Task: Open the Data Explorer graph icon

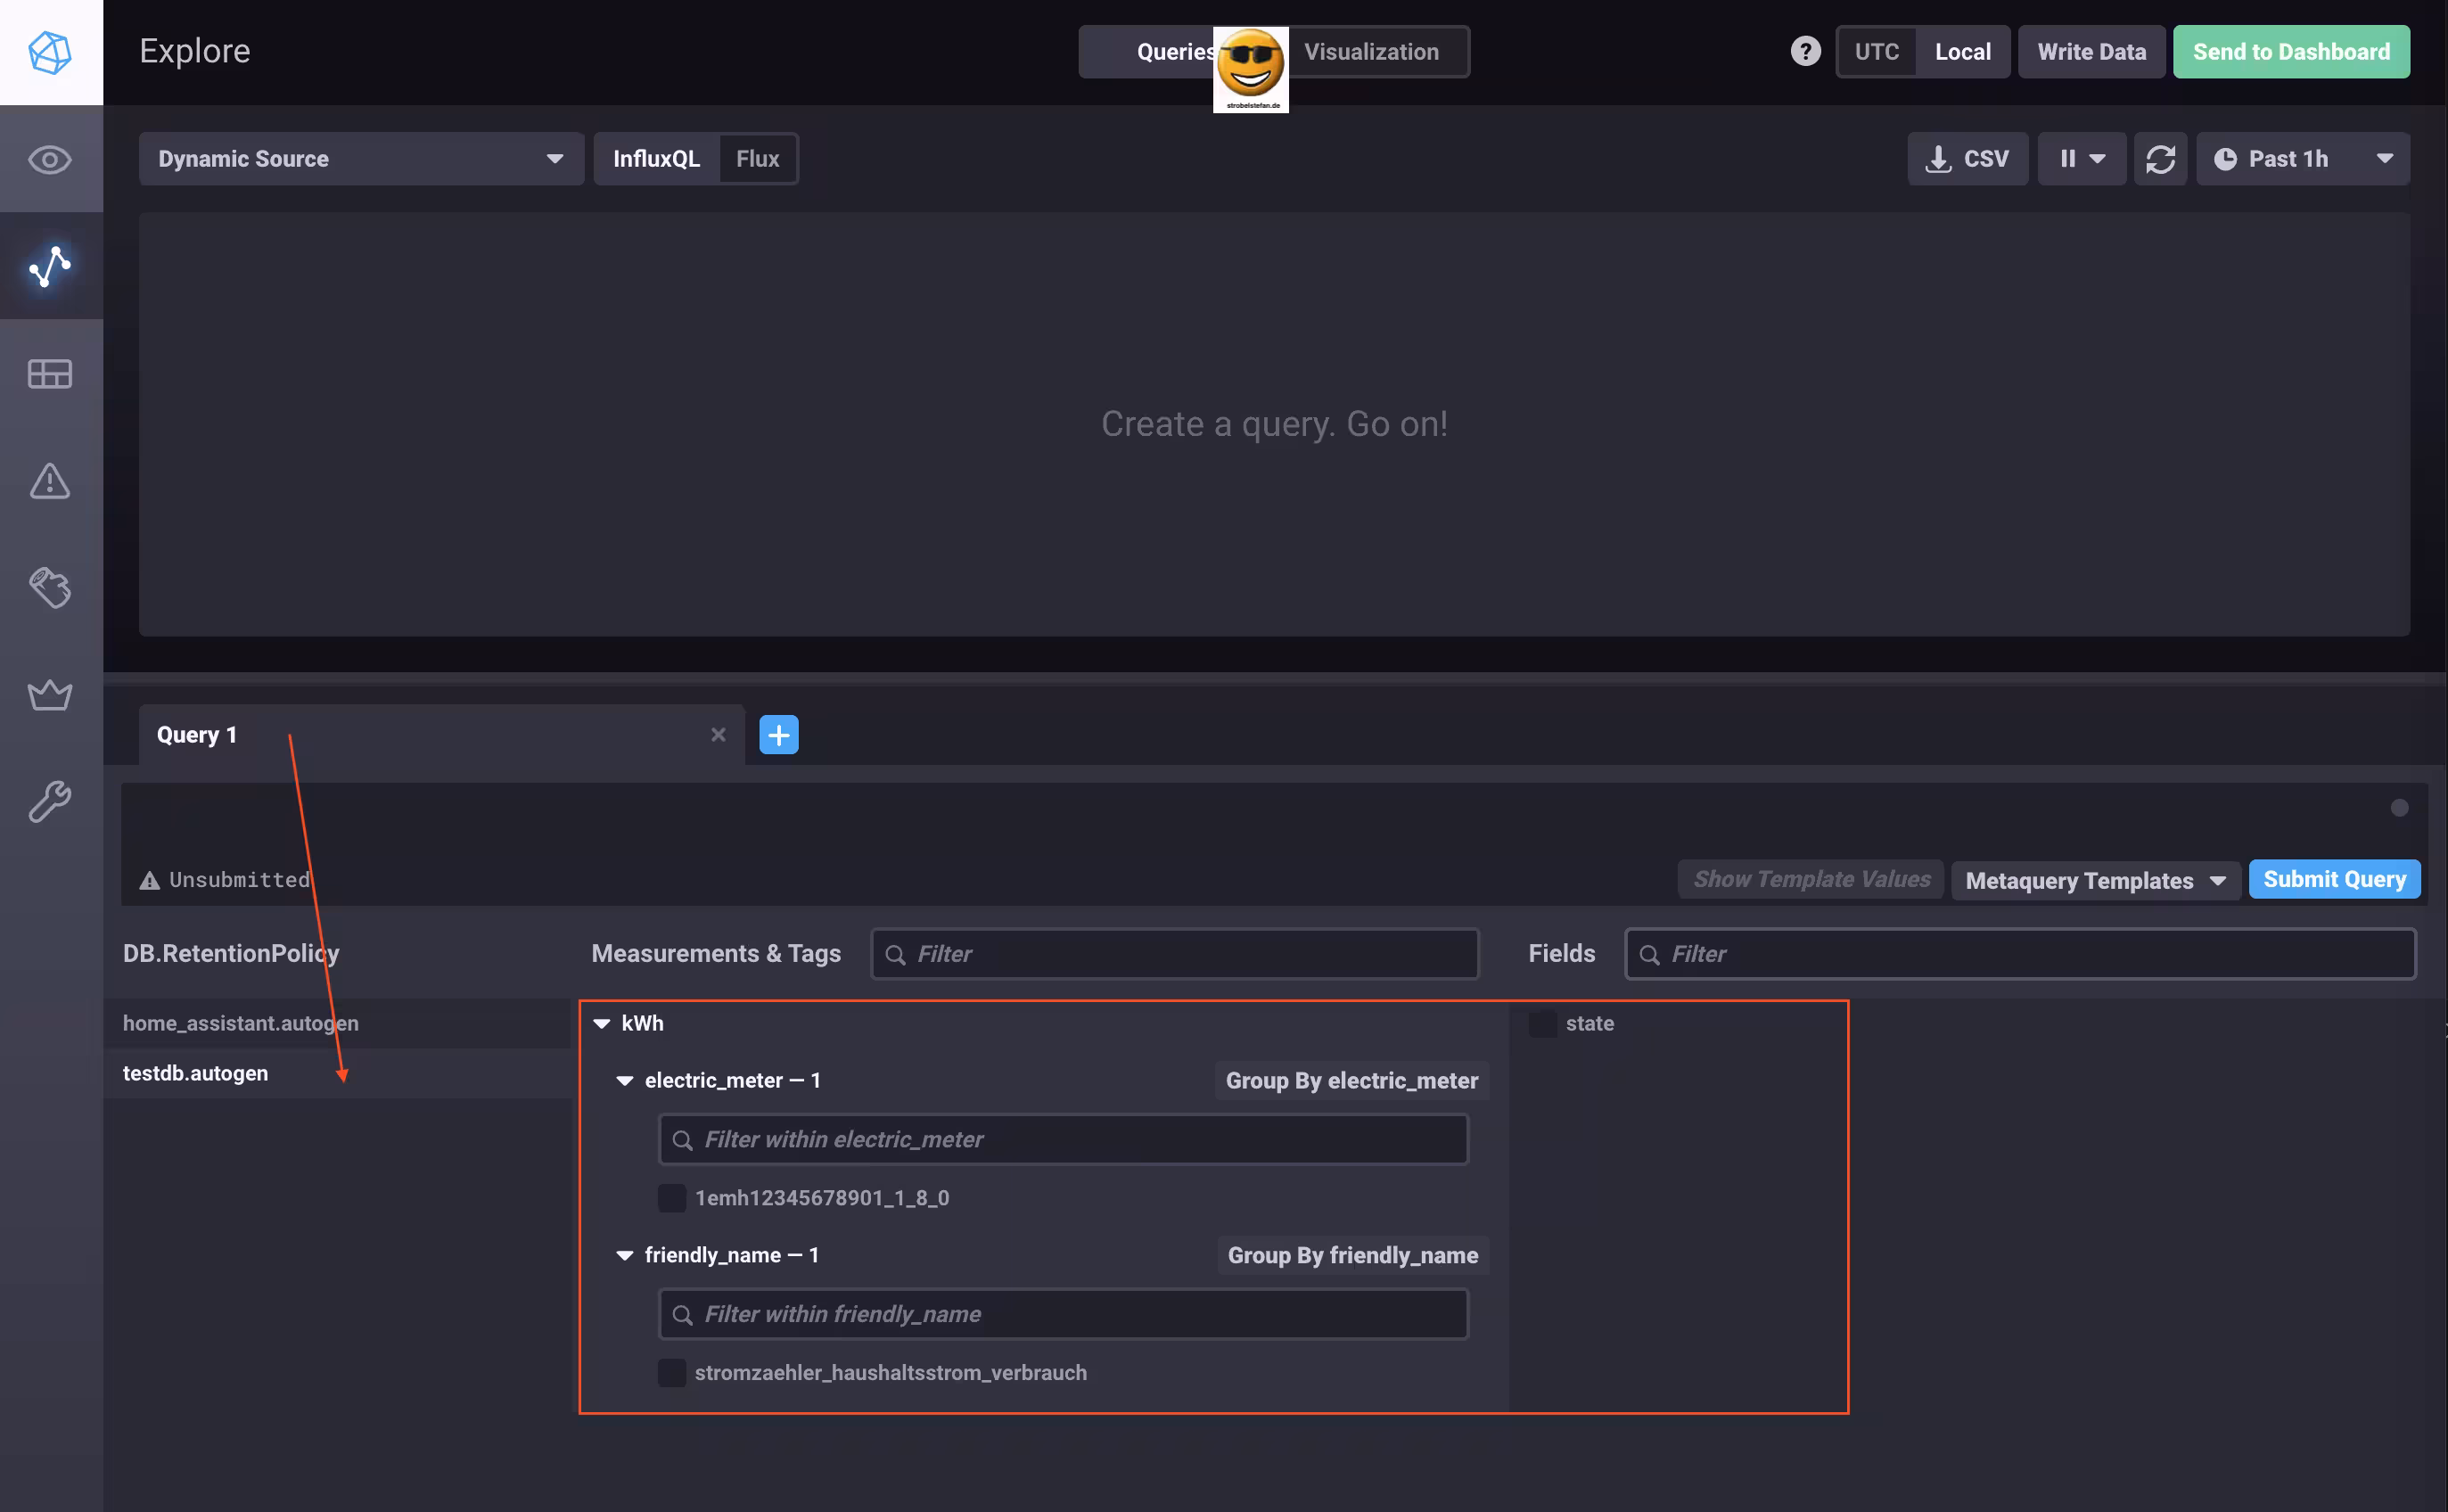Action: point(50,266)
